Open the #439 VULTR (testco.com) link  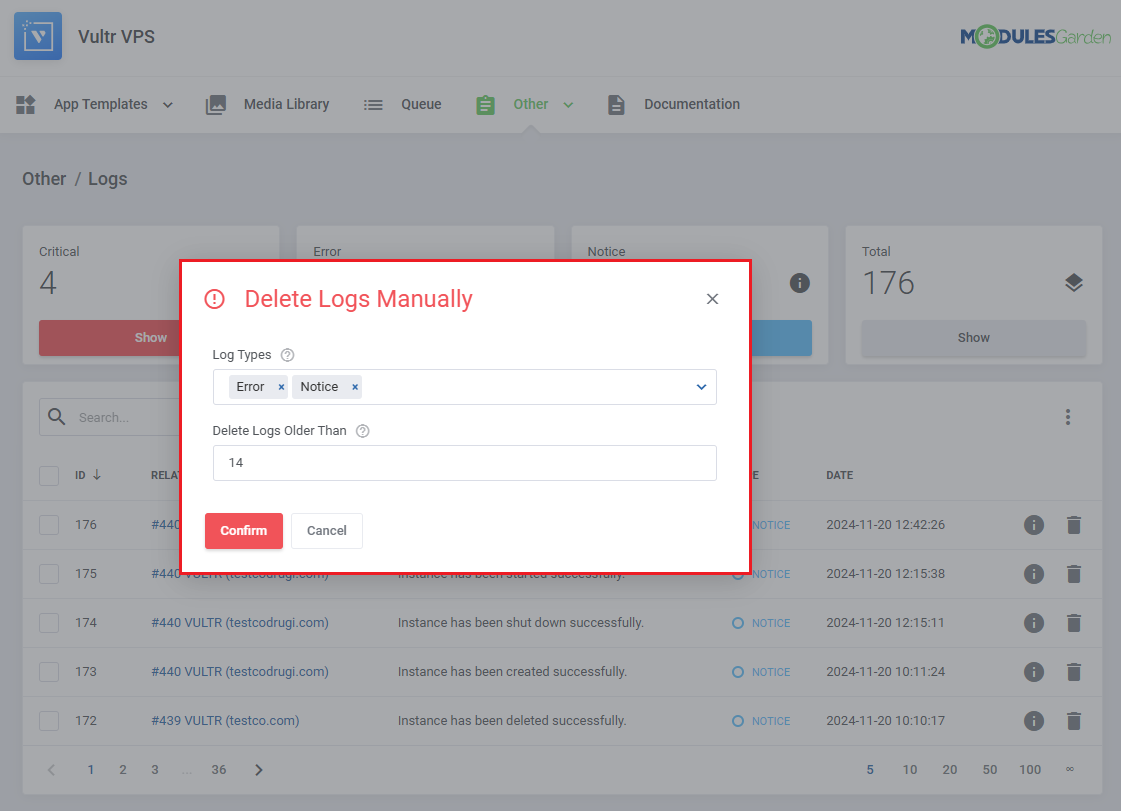tap(225, 721)
